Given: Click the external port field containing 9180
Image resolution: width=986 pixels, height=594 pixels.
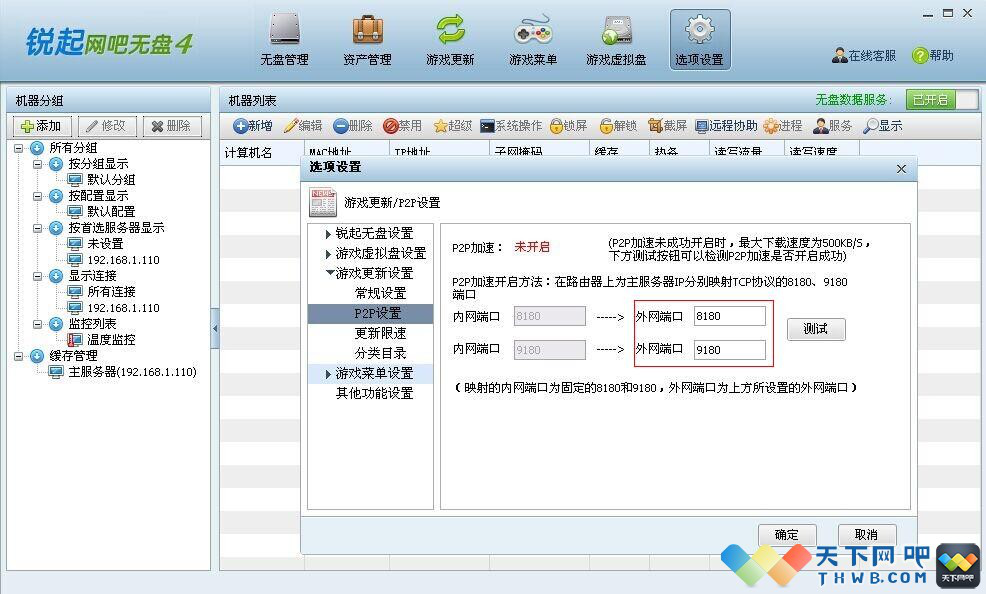Looking at the screenshot, I should point(729,350).
